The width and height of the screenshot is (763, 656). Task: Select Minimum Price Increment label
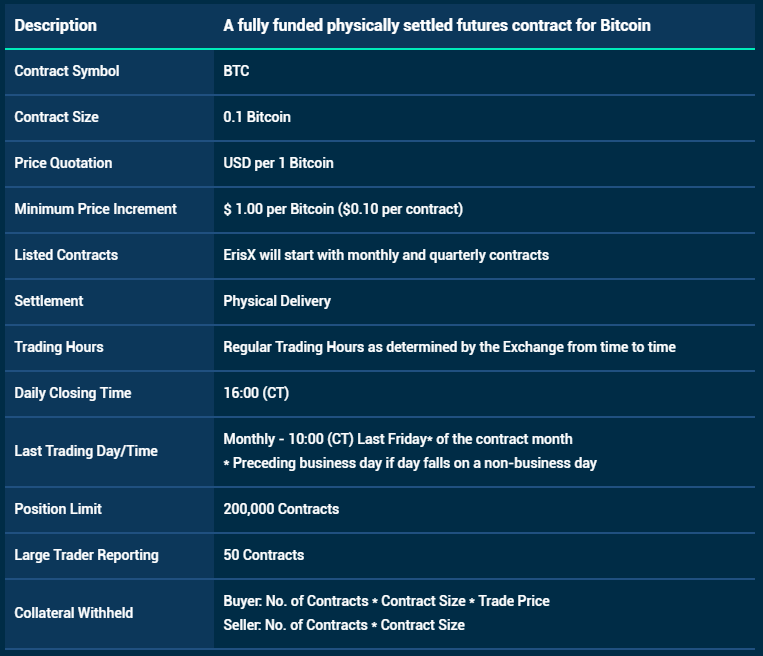click(95, 209)
